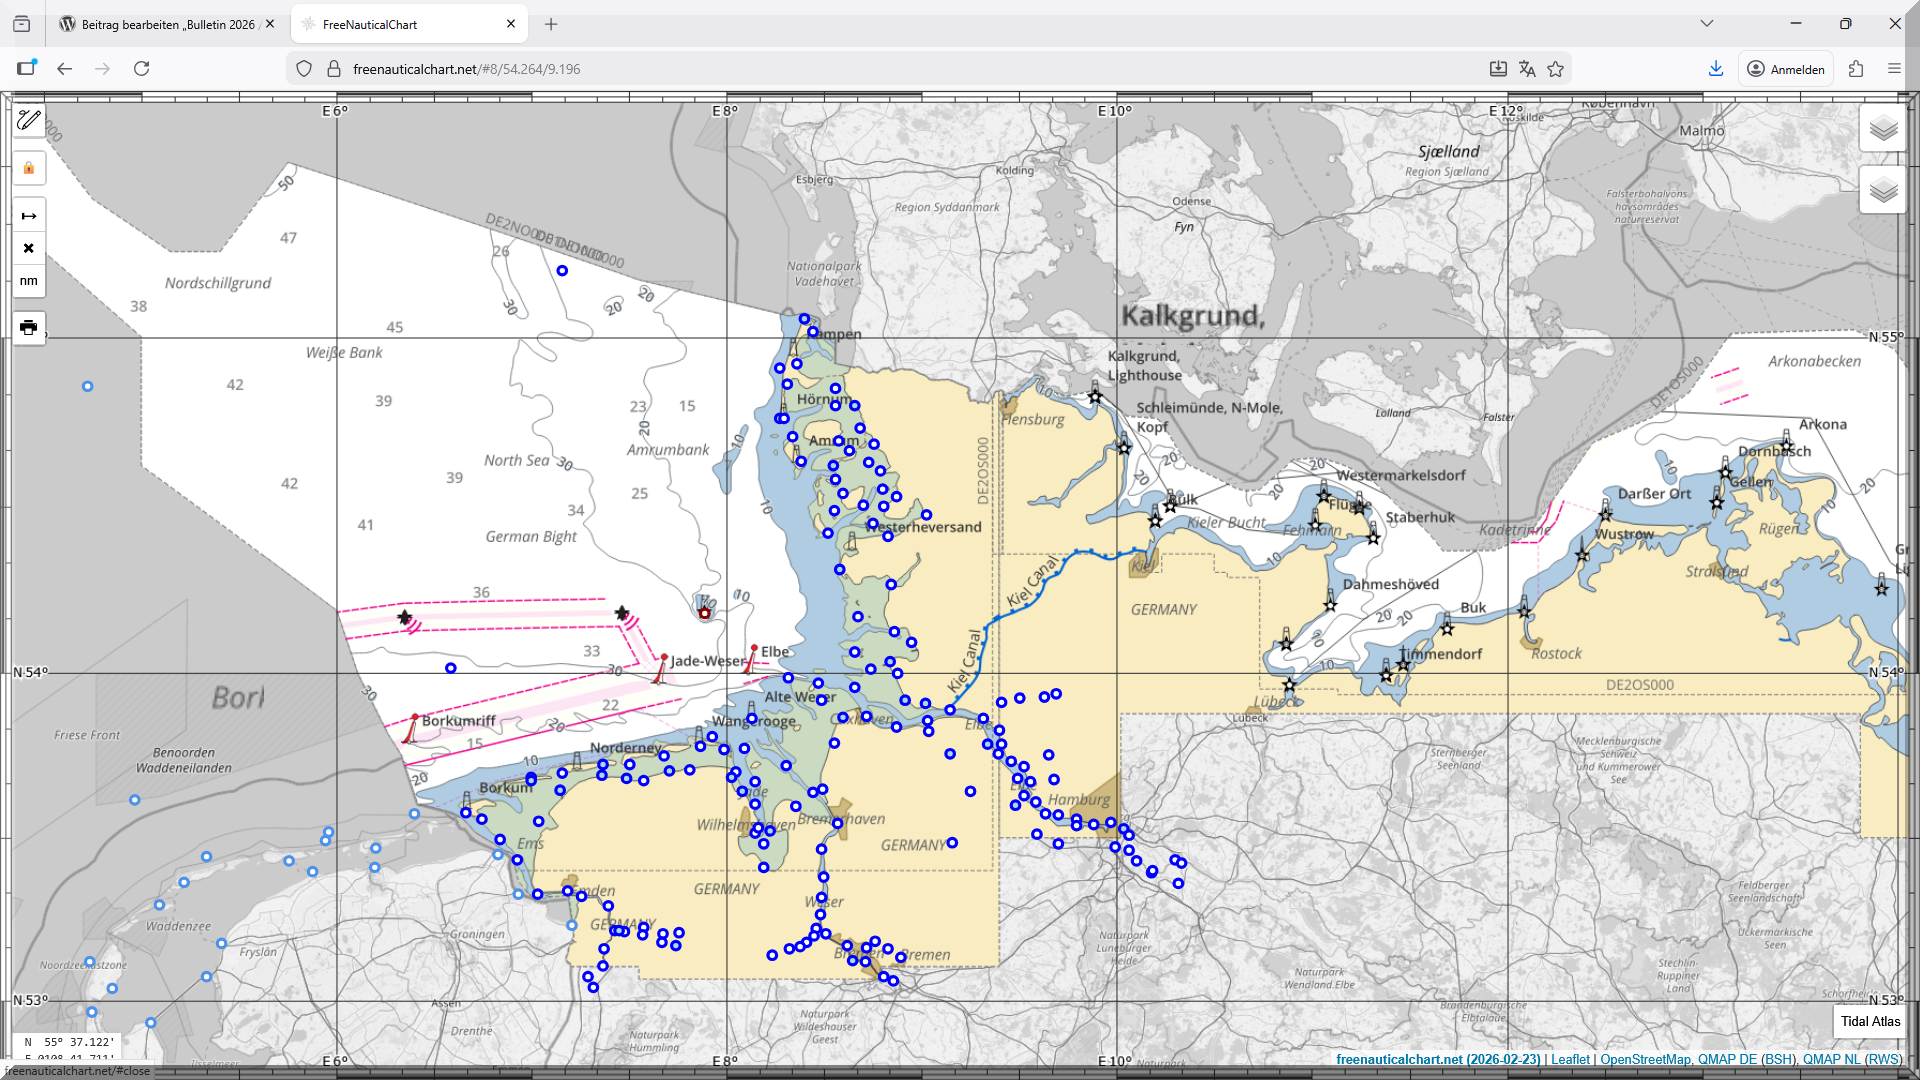Clear measurement with the X button
1920x1080 pixels.
(29, 248)
